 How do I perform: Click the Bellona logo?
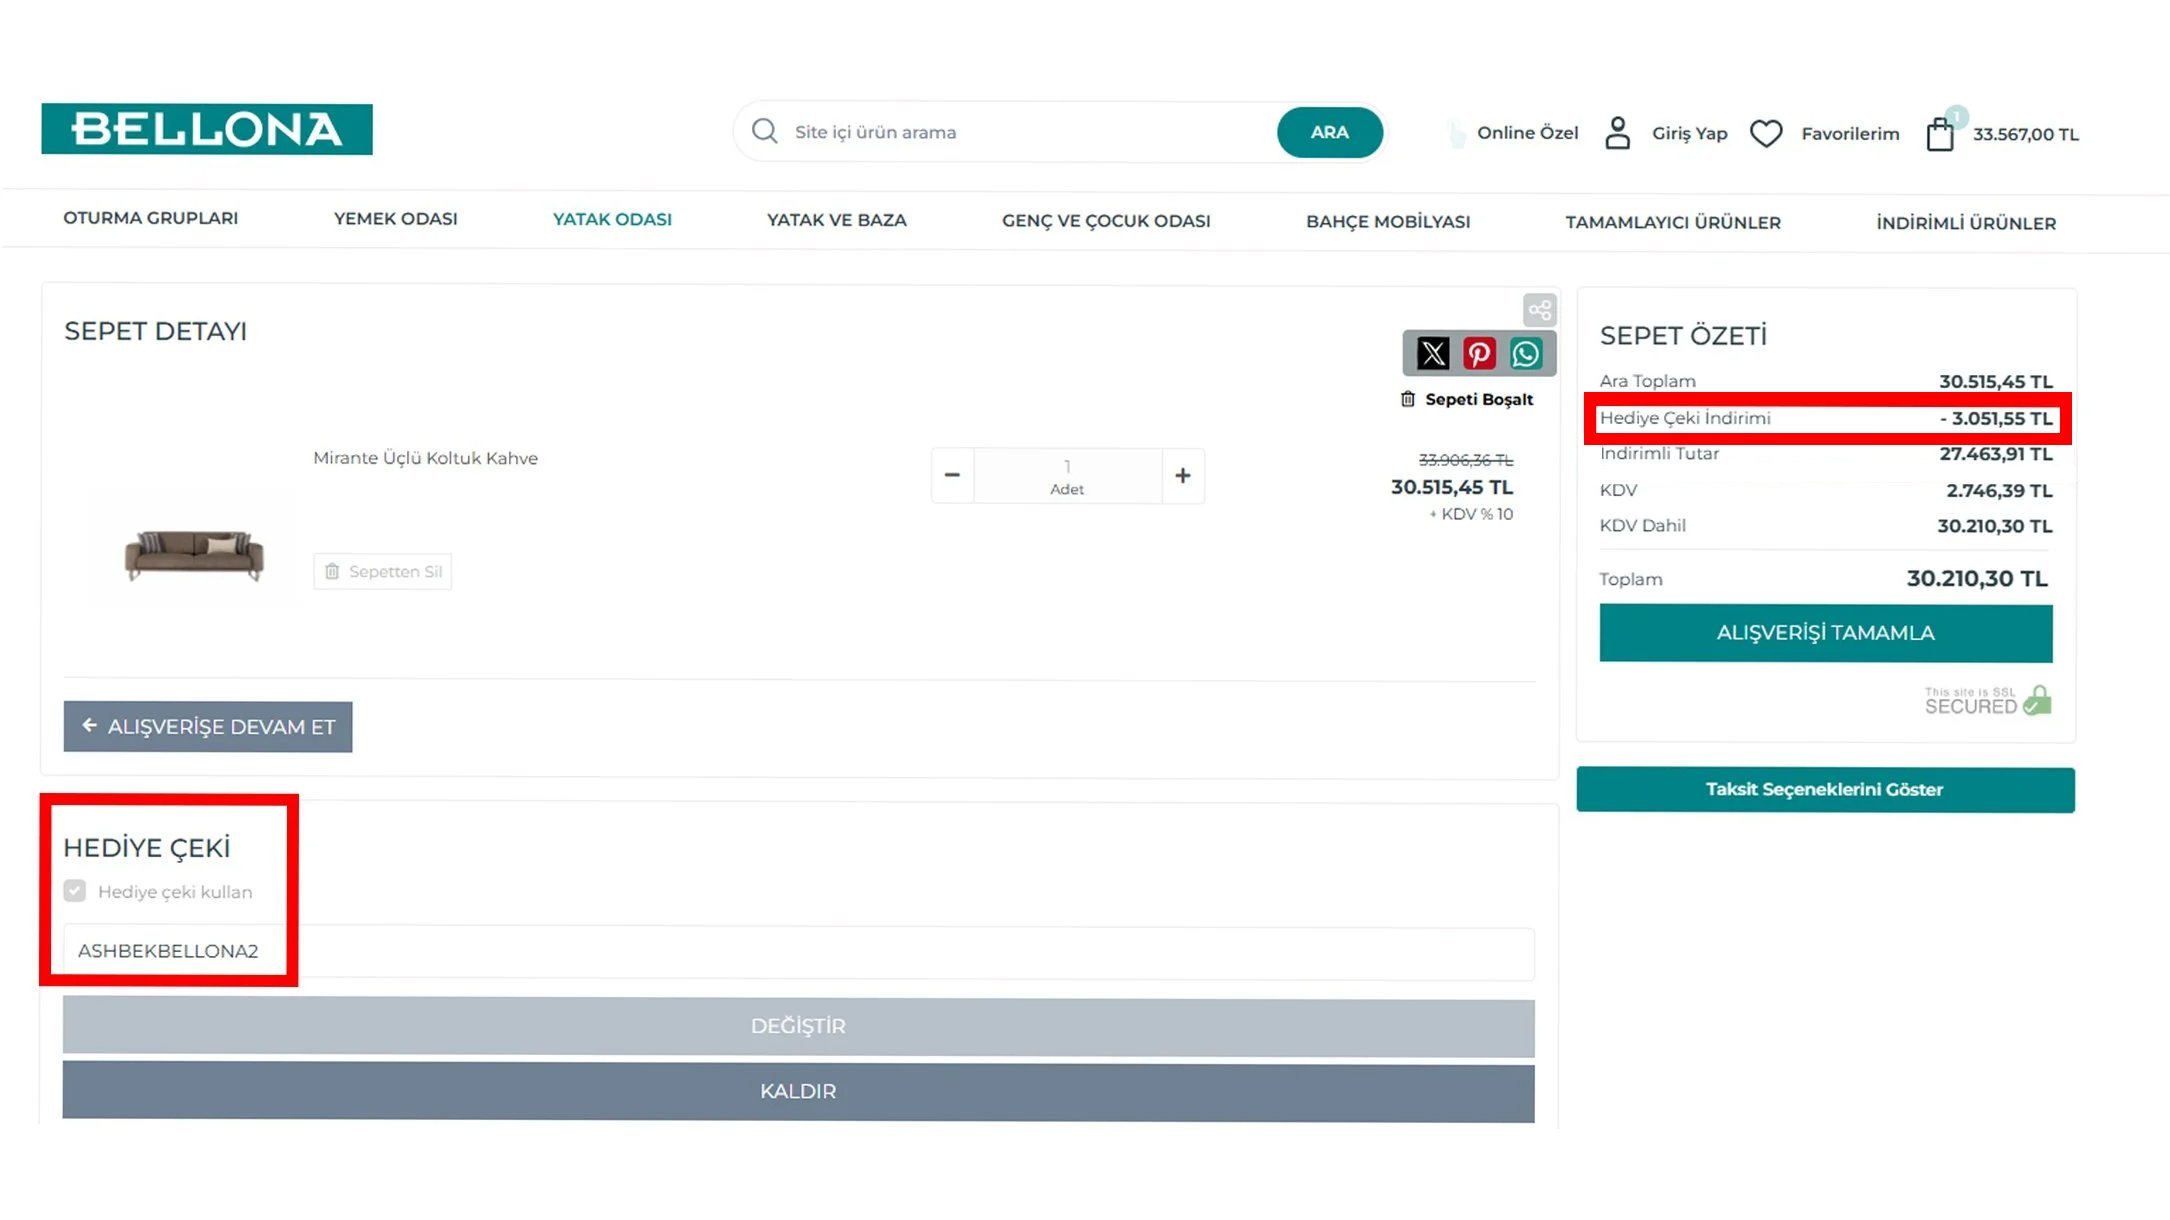[207, 130]
